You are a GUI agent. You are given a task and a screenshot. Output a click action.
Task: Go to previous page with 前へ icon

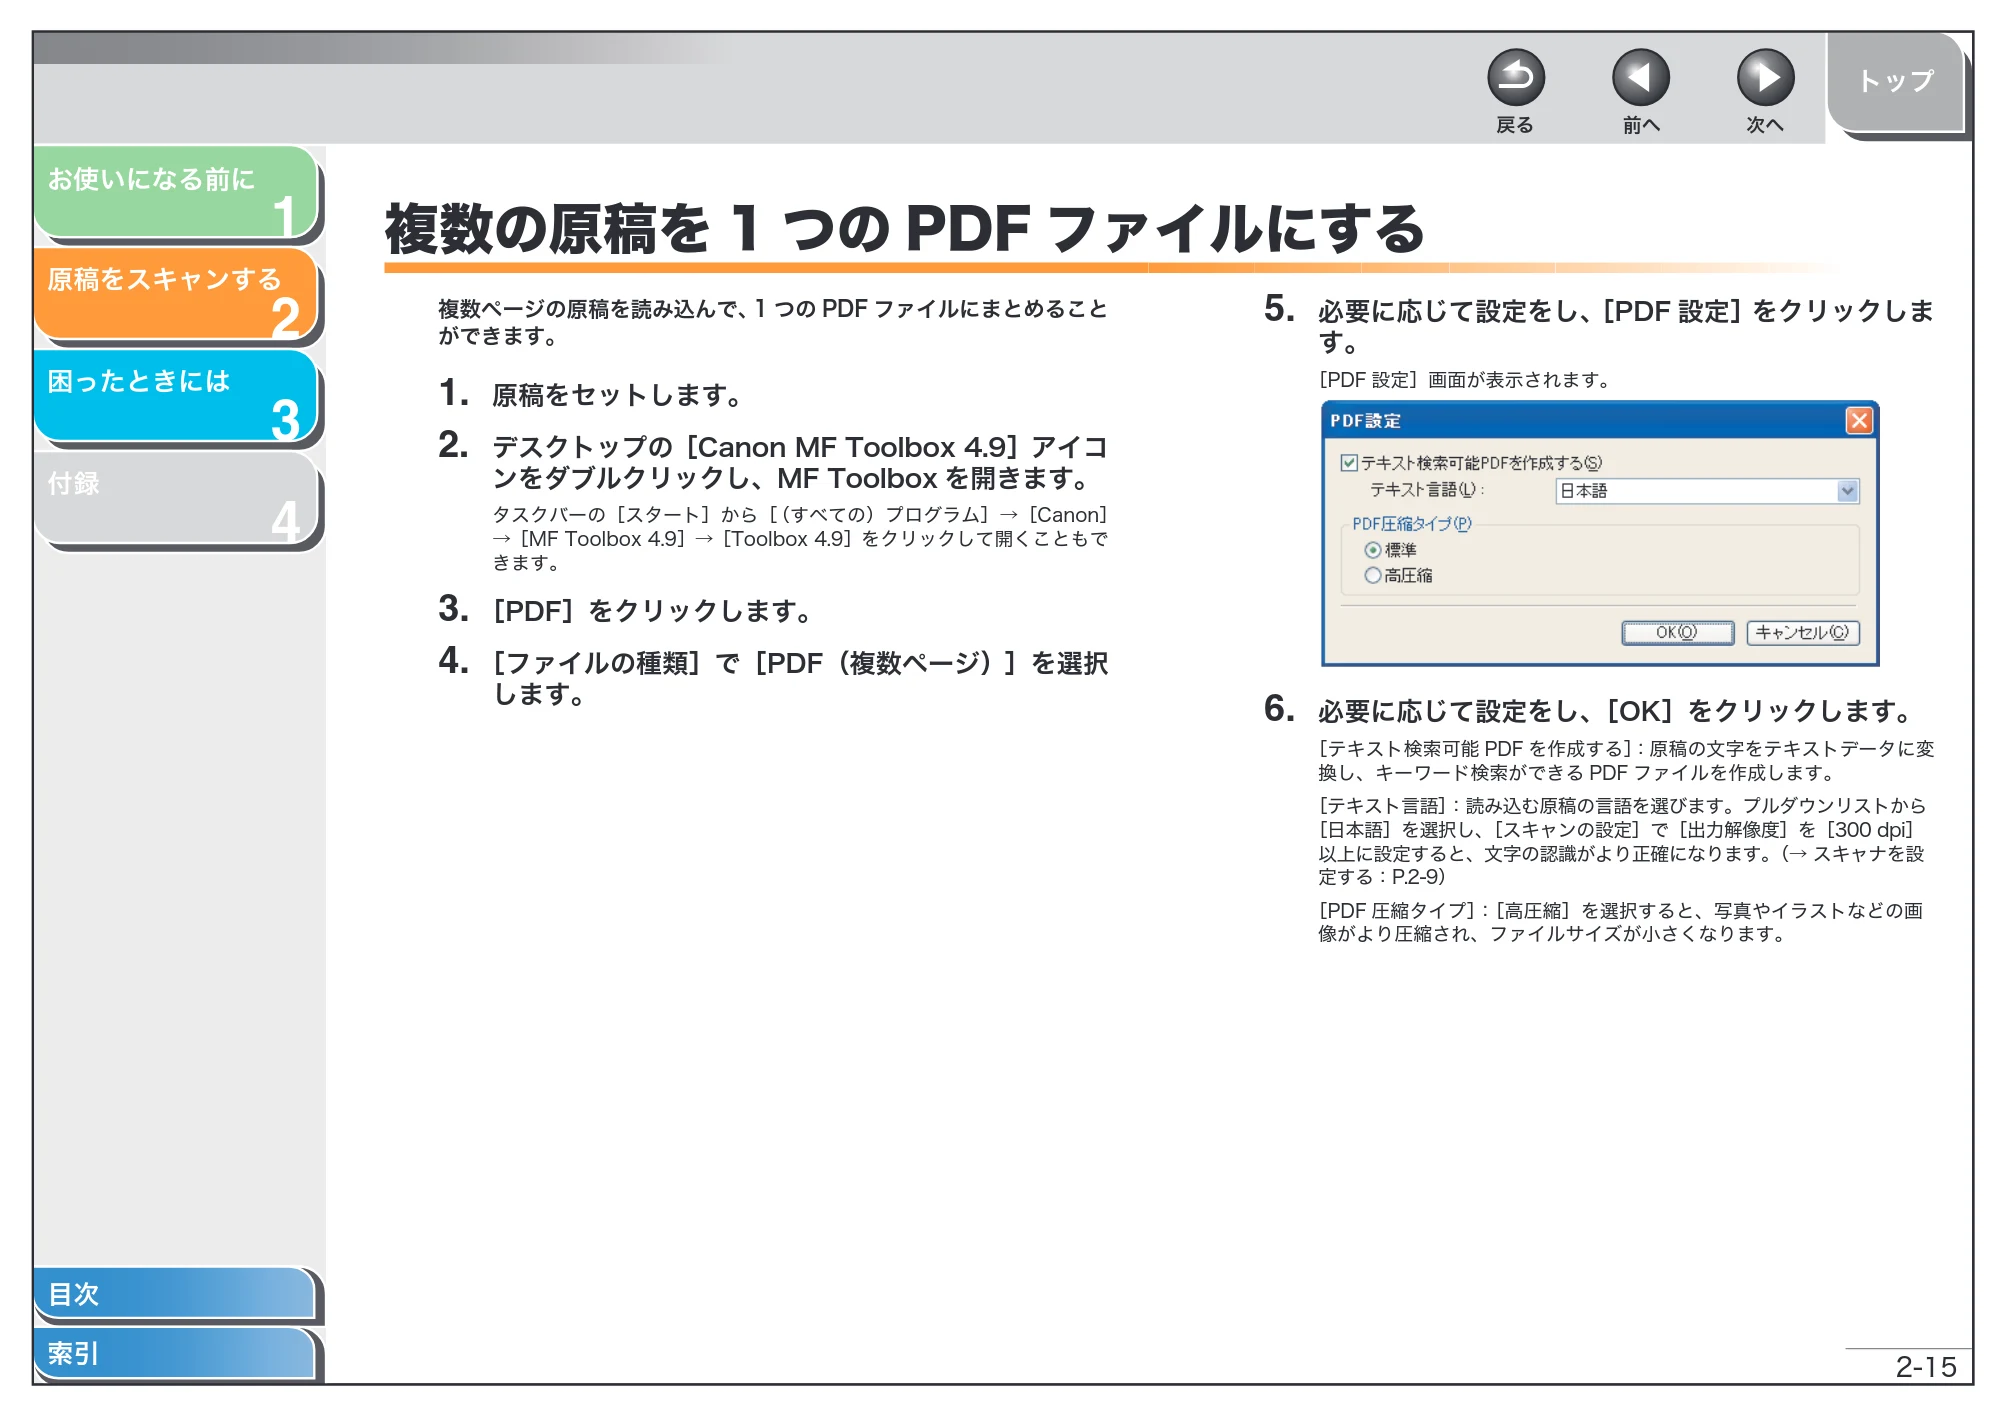(x=1640, y=78)
